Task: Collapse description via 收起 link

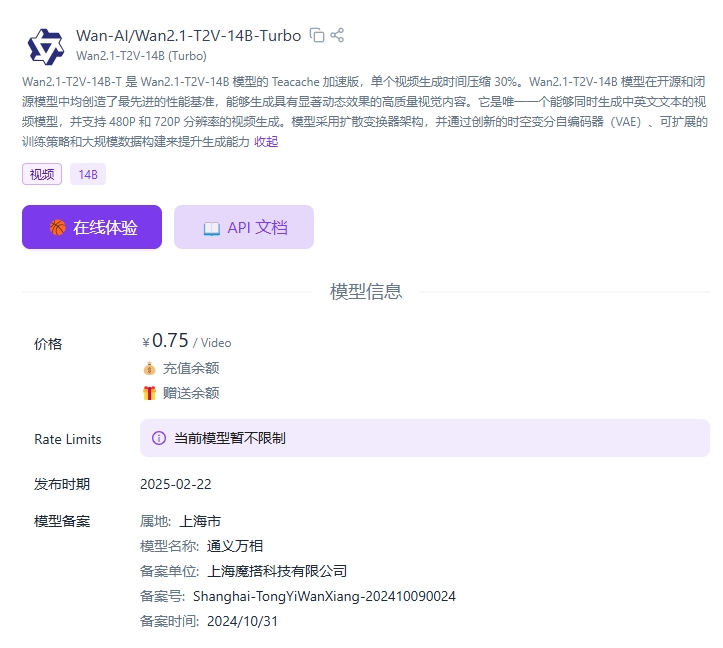Action: point(266,142)
